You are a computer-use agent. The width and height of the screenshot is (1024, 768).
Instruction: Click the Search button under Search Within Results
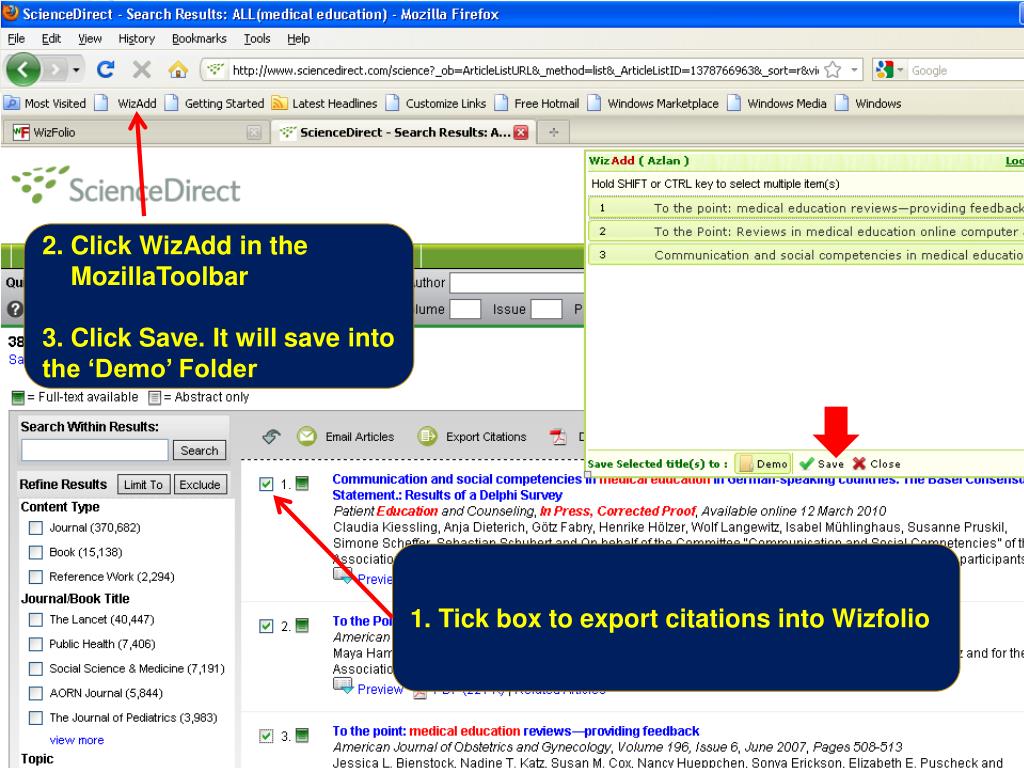point(199,450)
